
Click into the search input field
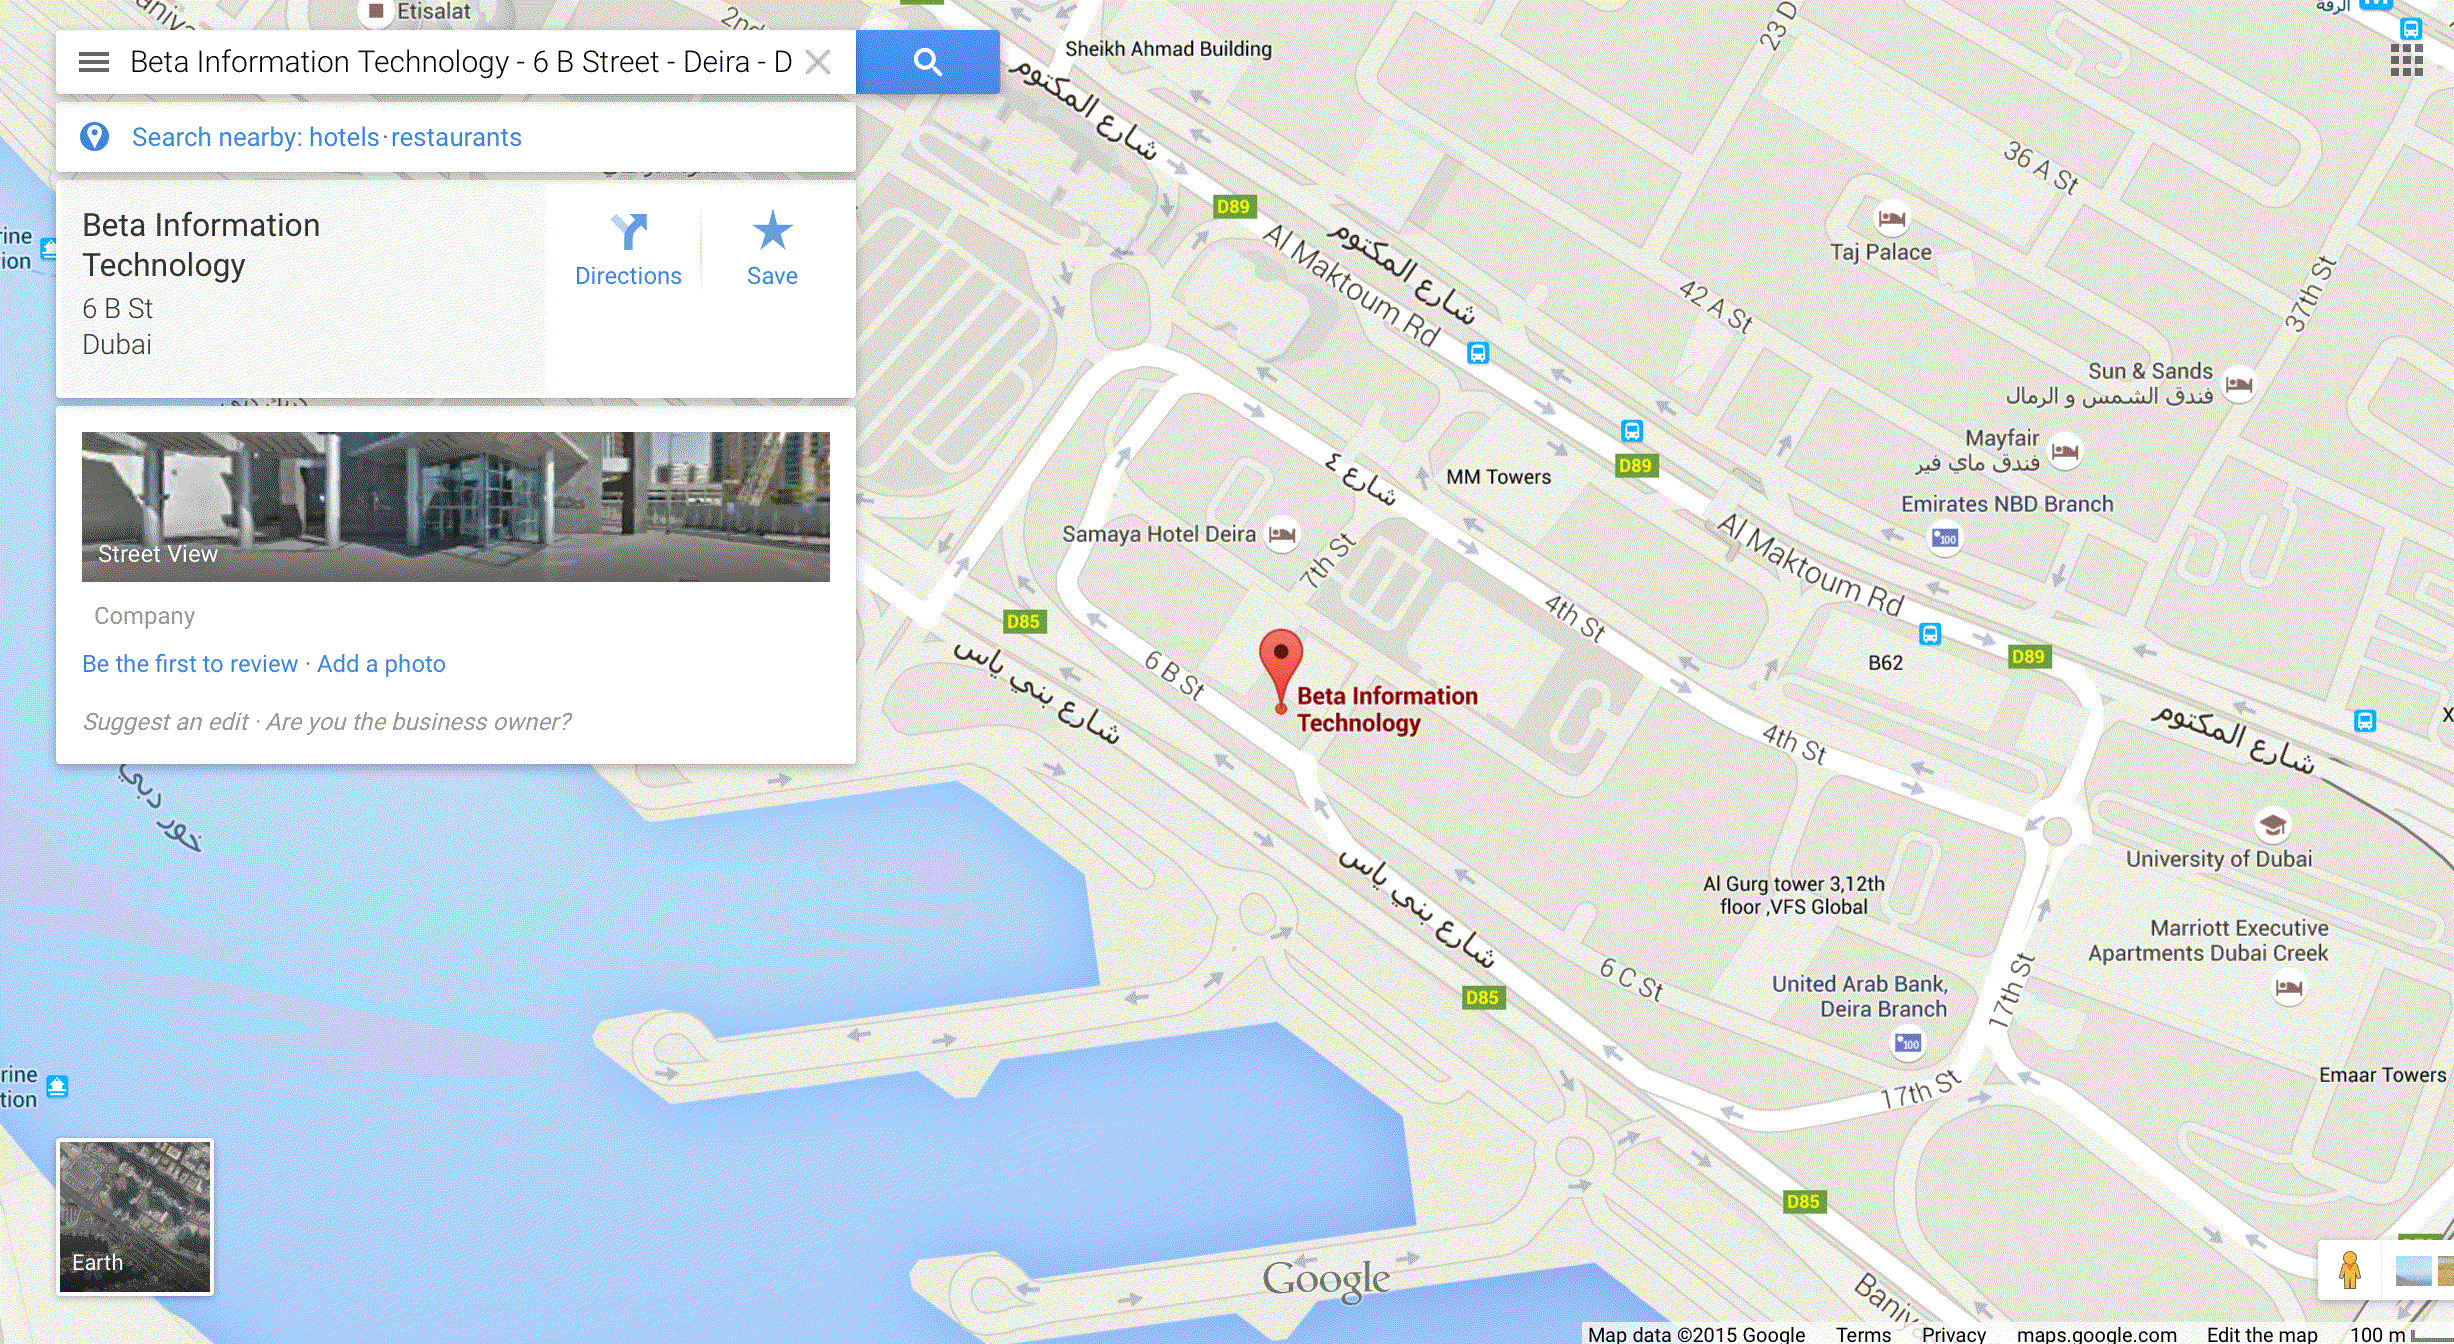pos(461,62)
